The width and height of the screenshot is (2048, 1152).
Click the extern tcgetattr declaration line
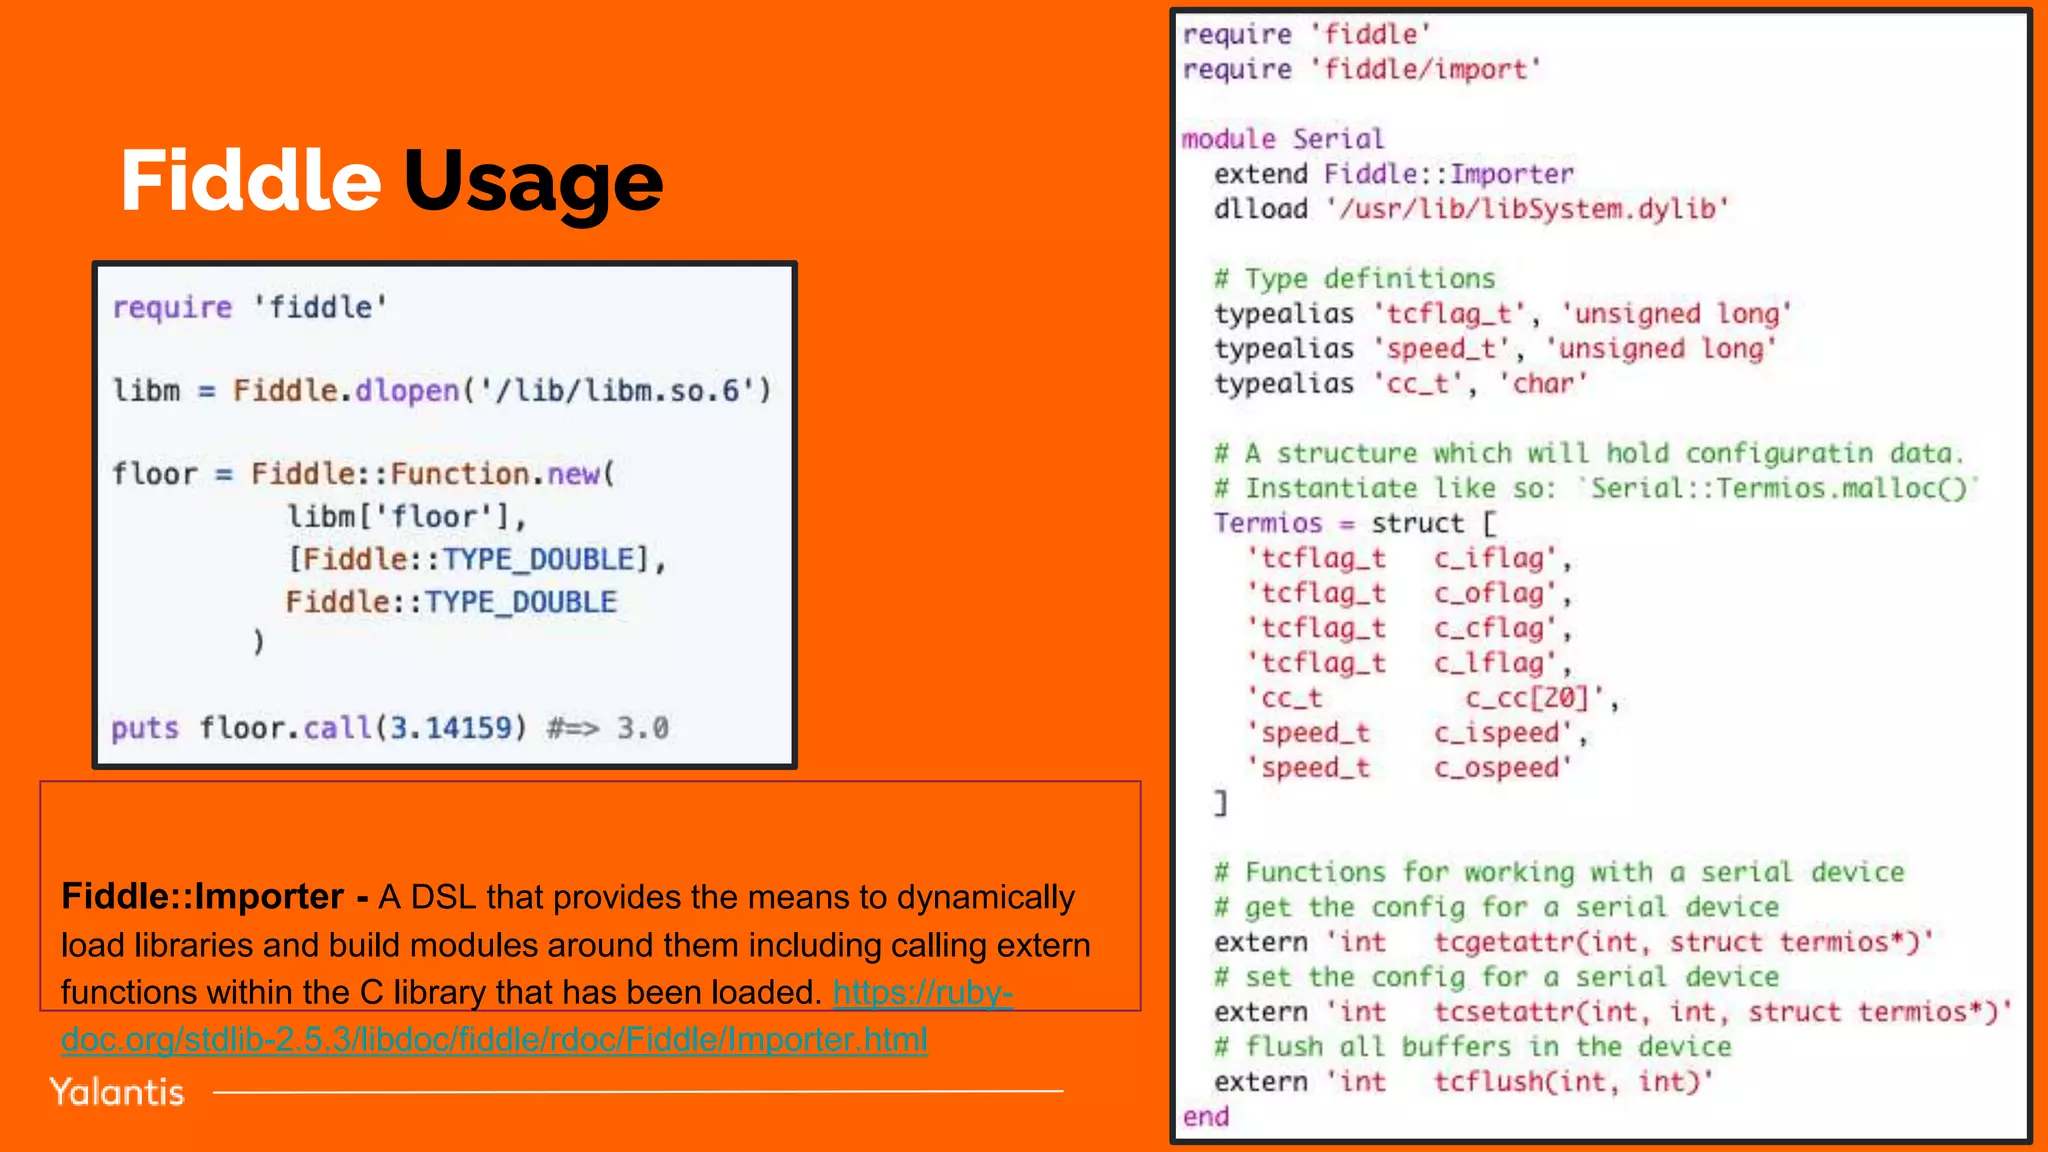pos(1575,942)
